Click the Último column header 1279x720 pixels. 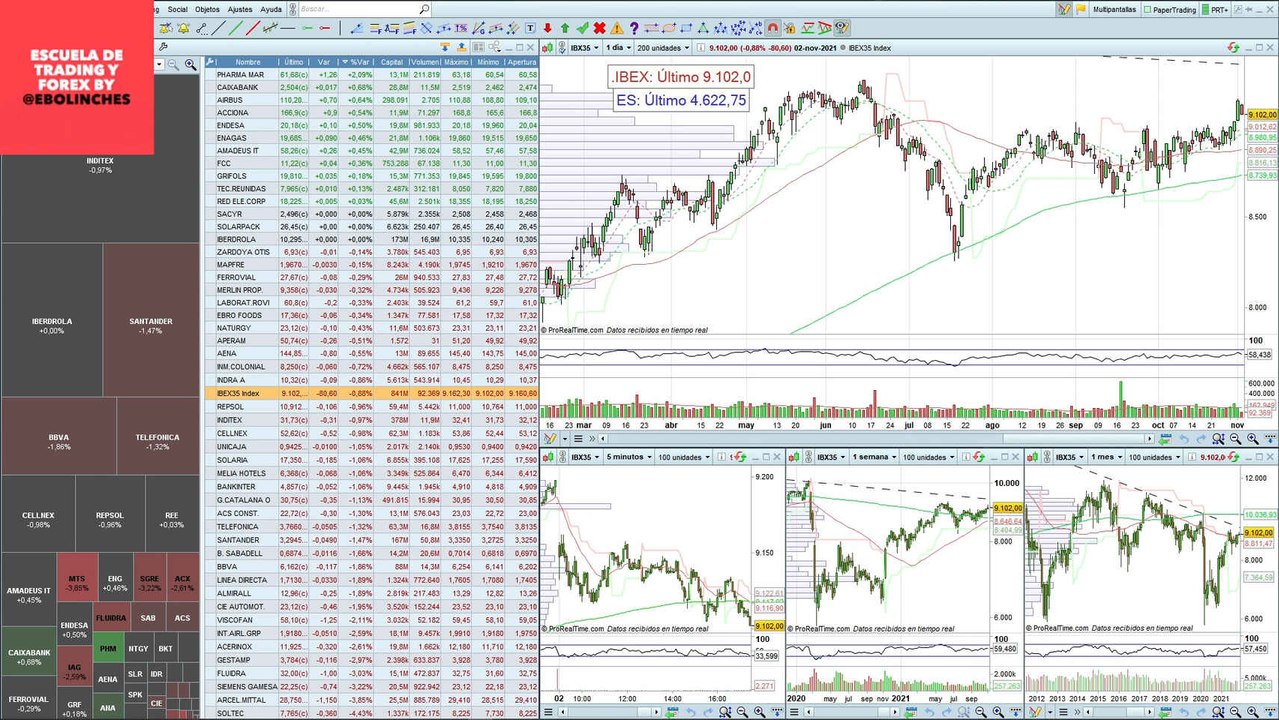coord(293,61)
